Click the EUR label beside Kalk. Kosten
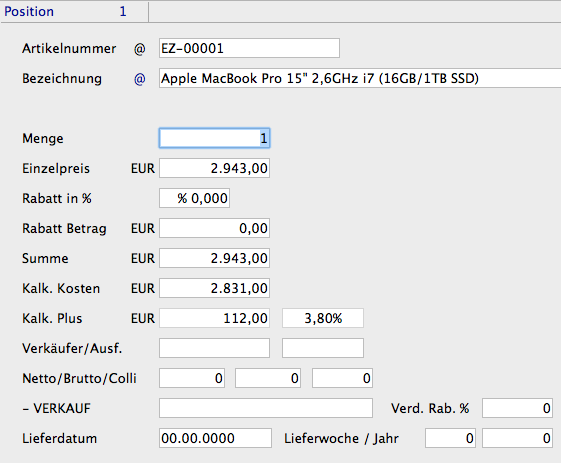The width and height of the screenshot is (561, 463). click(143, 288)
